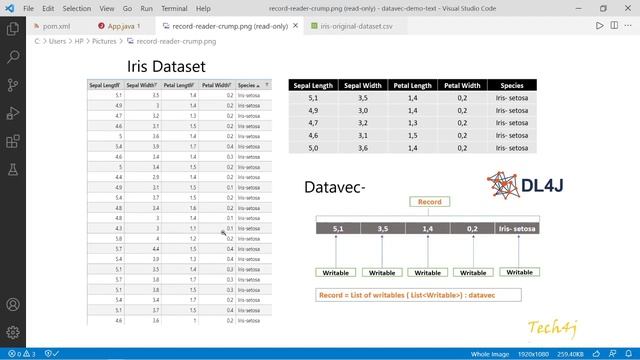The height and width of the screenshot is (360, 640).
Task: Open the Run and Debug view
Action: pos(13,113)
